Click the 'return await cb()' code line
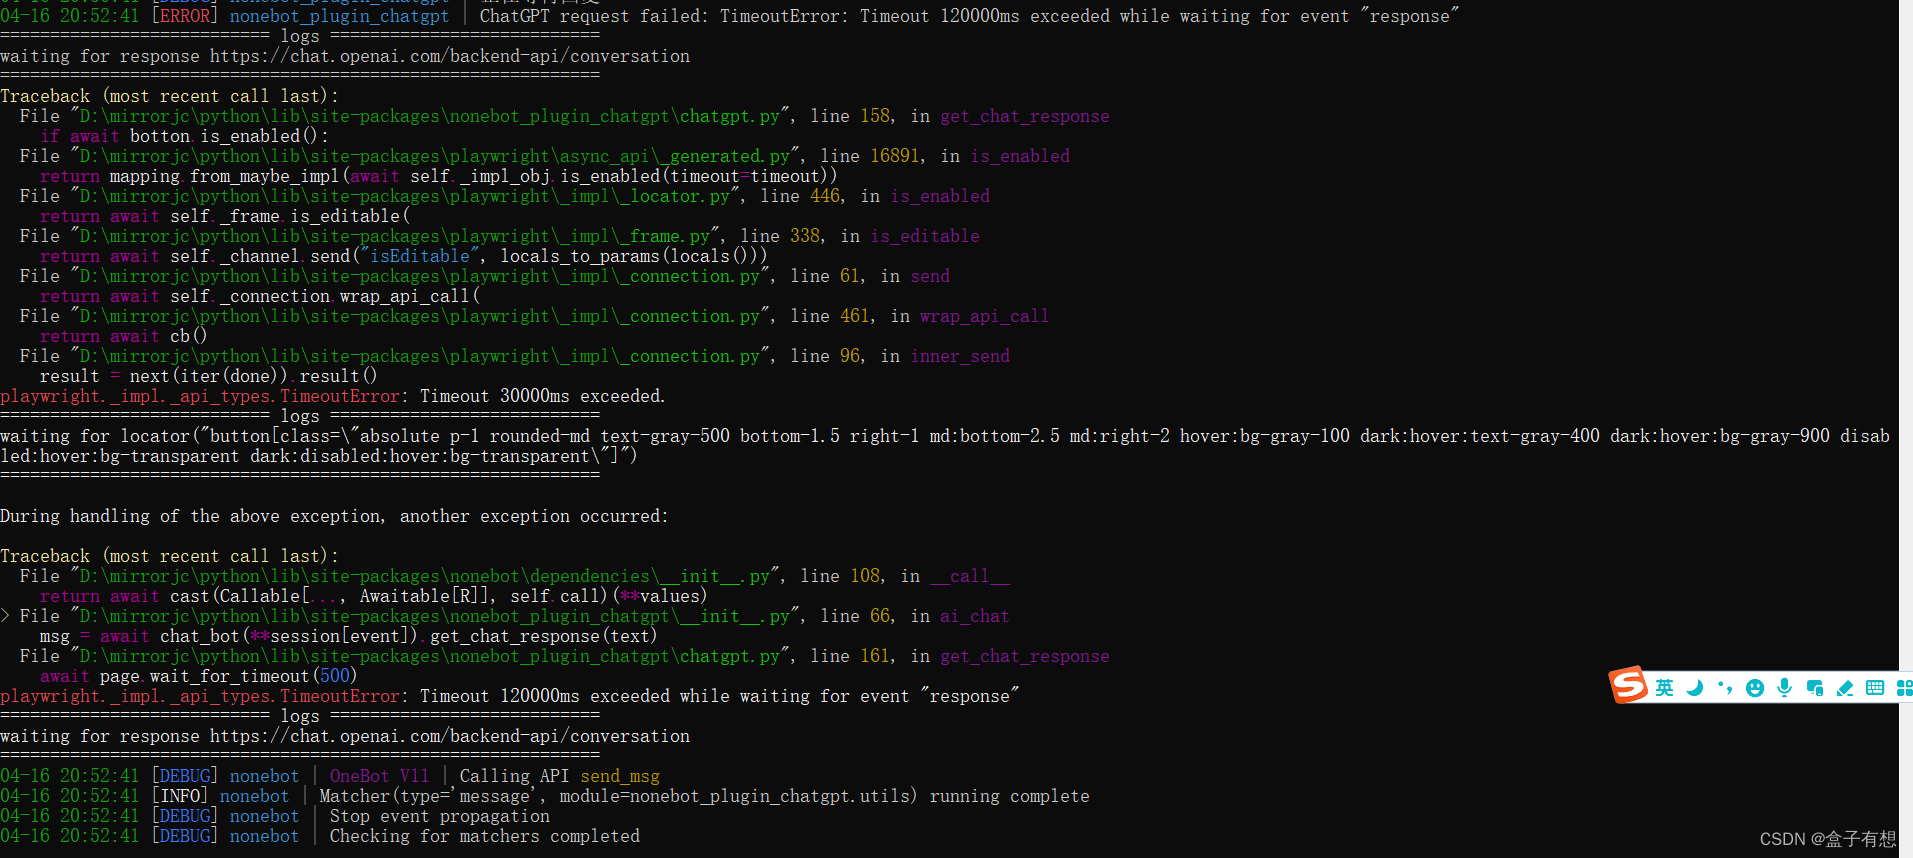The image size is (1913, 858). pyautogui.click(x=124, y=336)
